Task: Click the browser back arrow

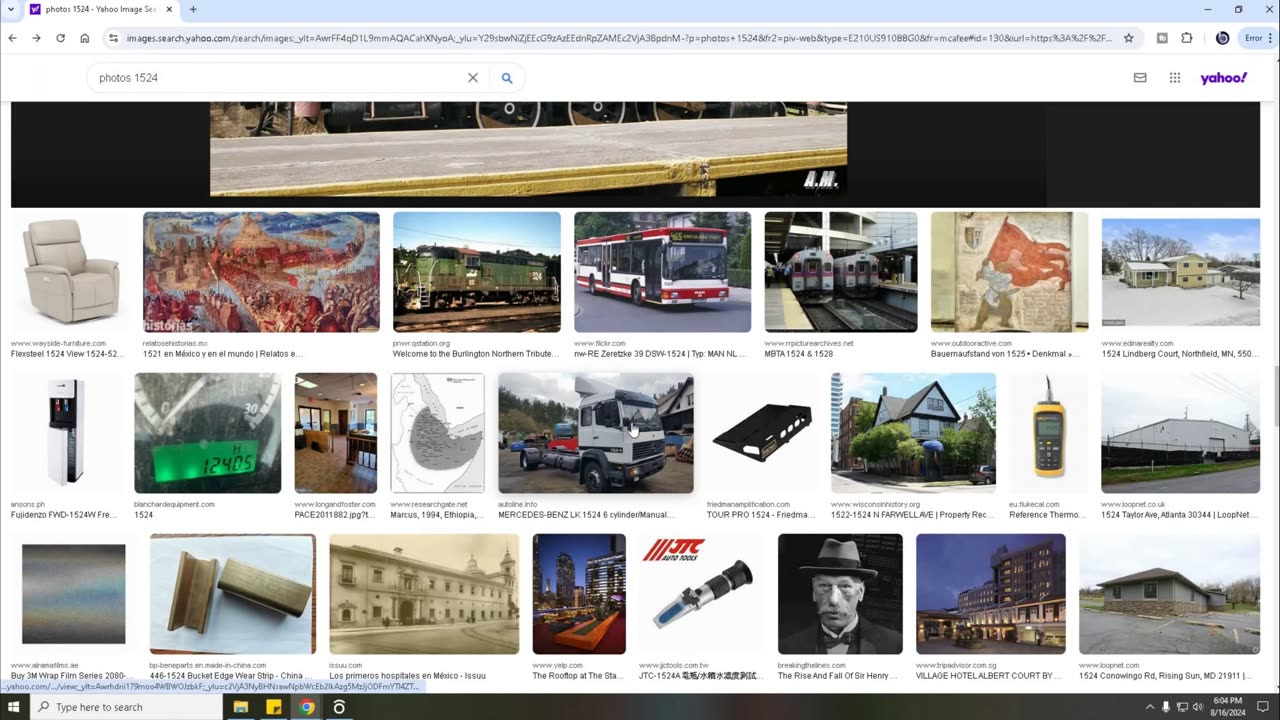Action: click(12, 38)
